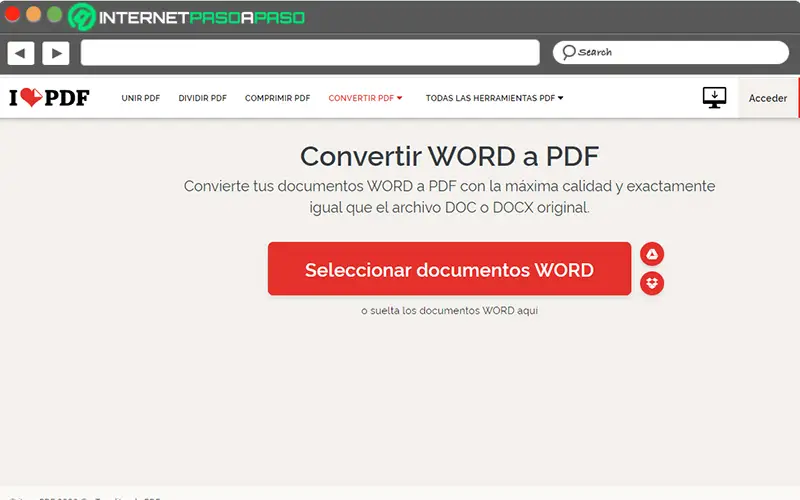Open the desktop app download icon
Screen dimensions: 800x500
(714, 97)
